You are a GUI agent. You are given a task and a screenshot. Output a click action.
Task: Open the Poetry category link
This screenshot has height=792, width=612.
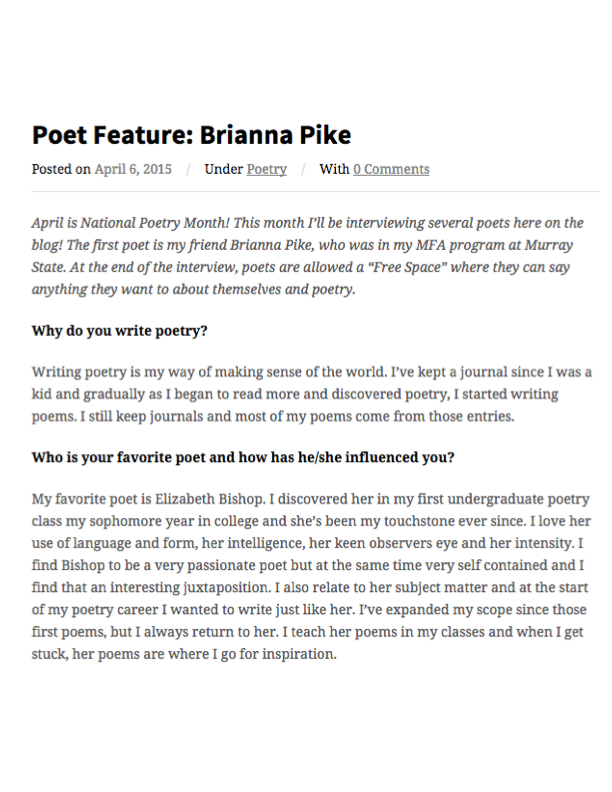coord(266,169)
